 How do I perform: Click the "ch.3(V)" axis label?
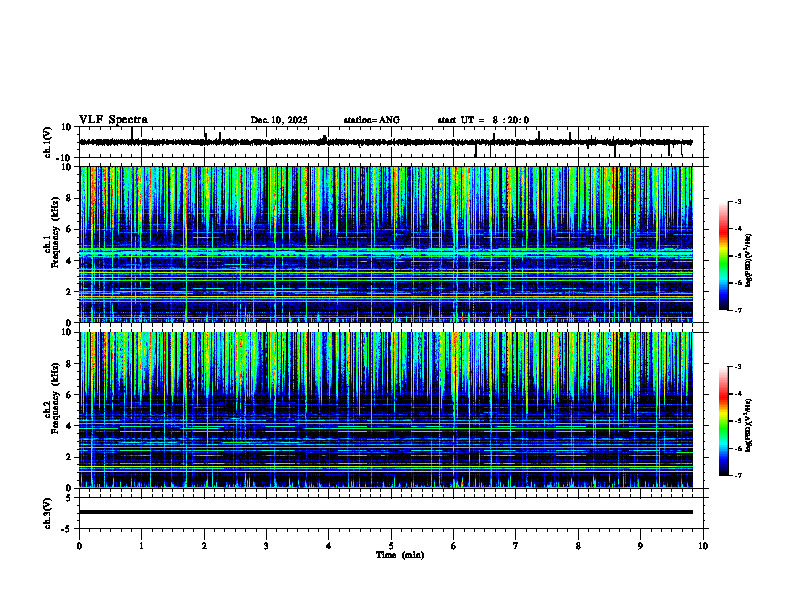48,513
